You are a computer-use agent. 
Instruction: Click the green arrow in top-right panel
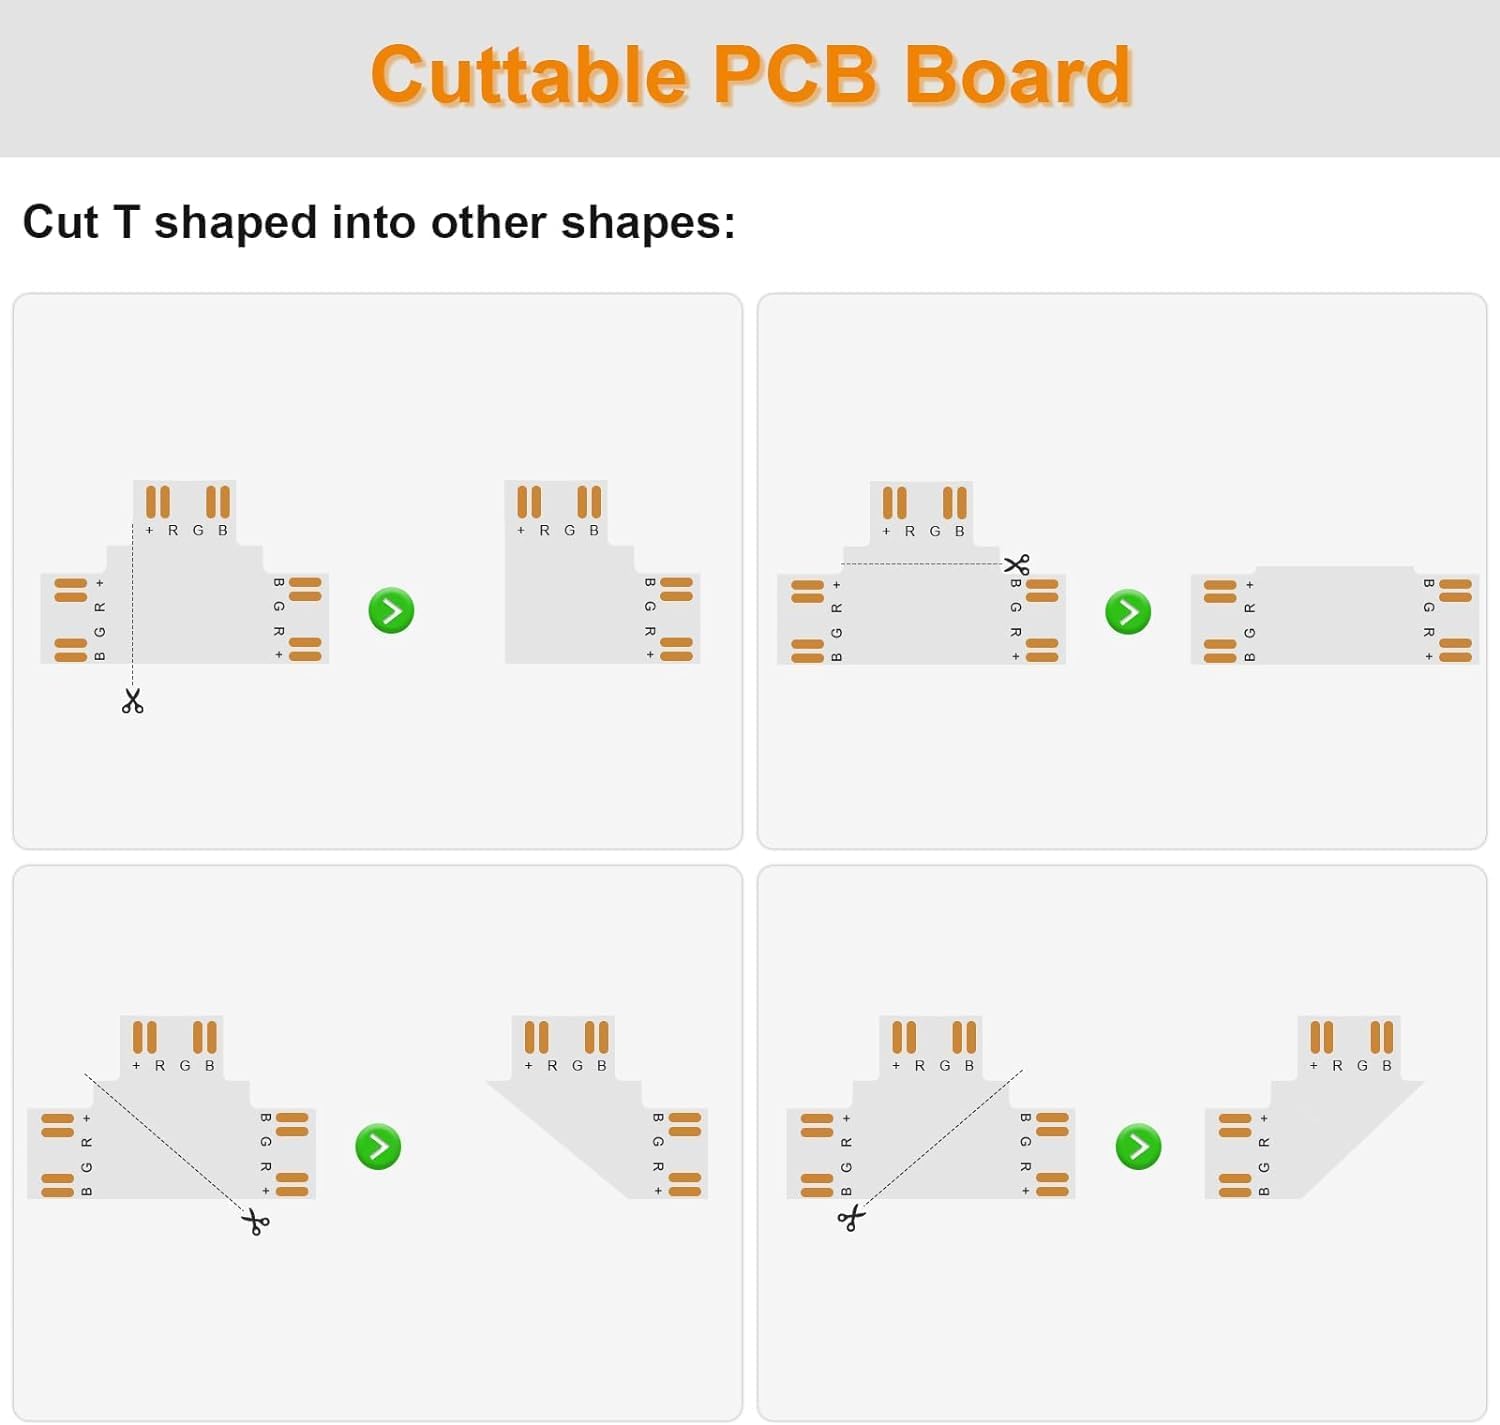[x=1128, y=611]
